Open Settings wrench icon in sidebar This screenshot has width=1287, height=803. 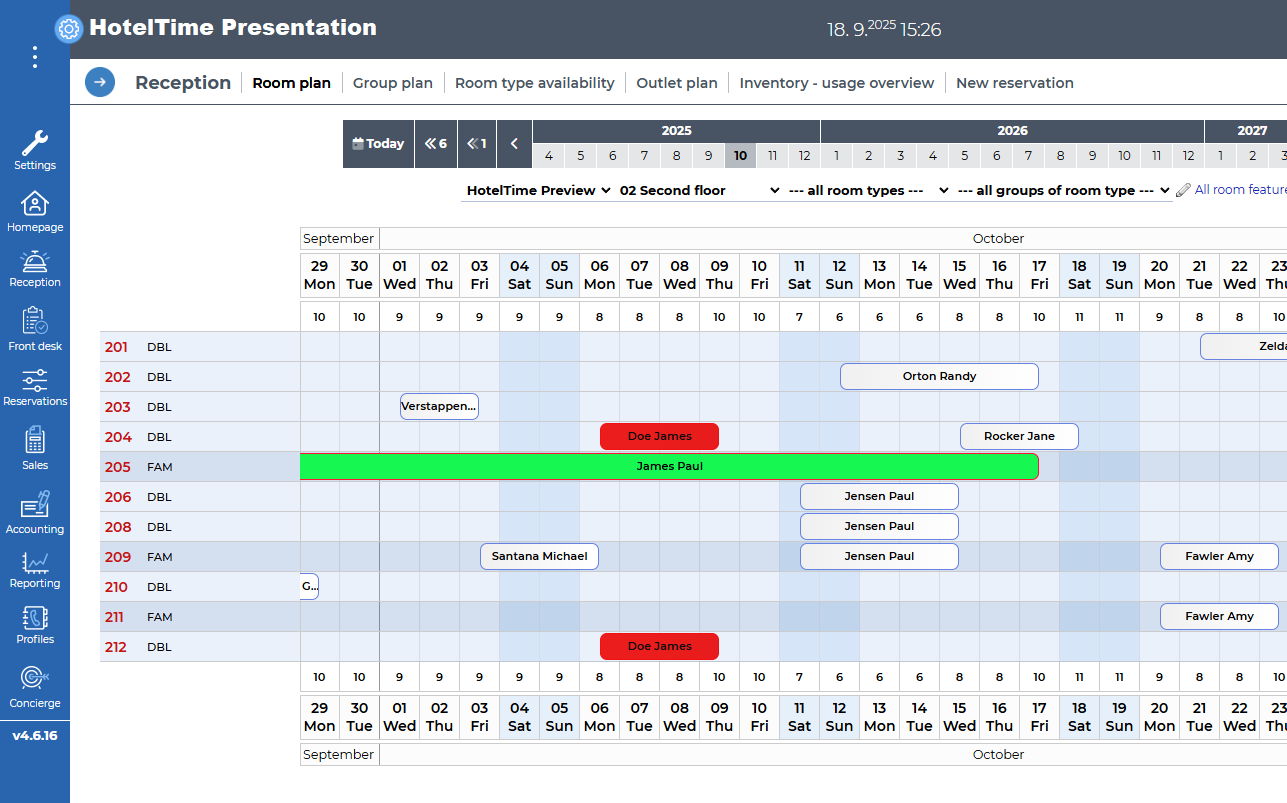35,143
